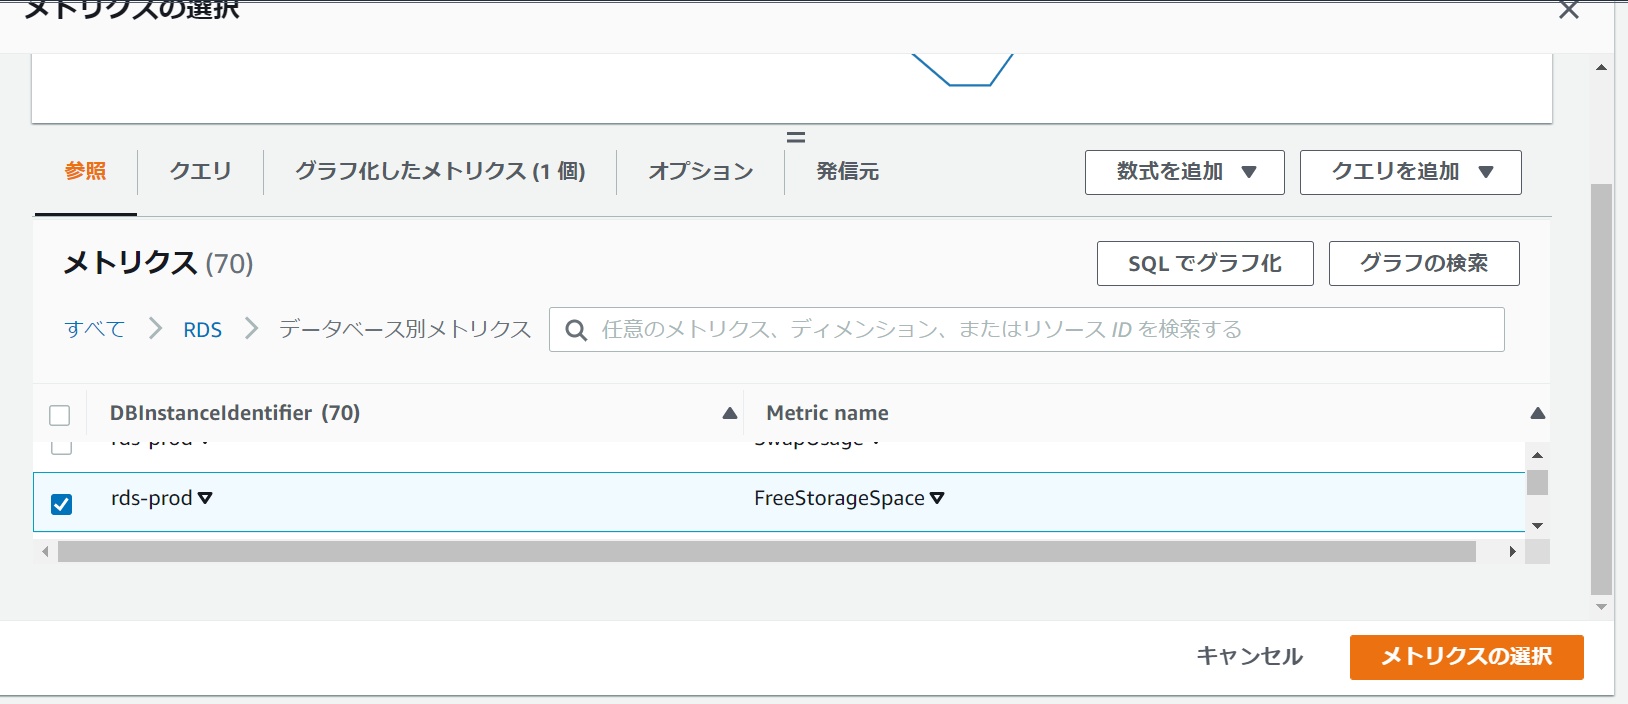Open the 発信元 tab

(848, 171)
